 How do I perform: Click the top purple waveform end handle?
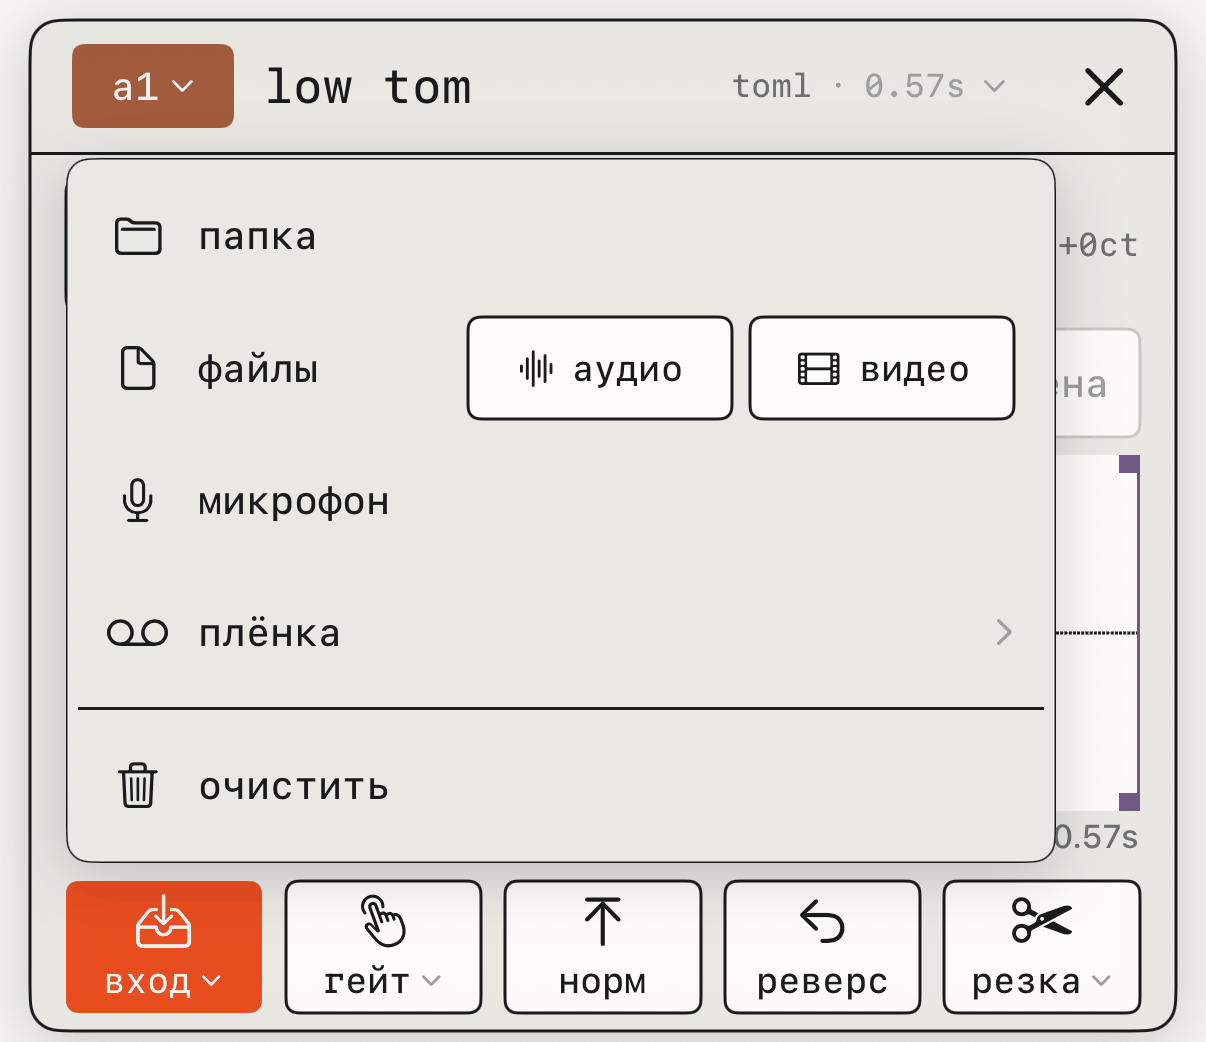pyautogui.click(x=1129, y=464)
